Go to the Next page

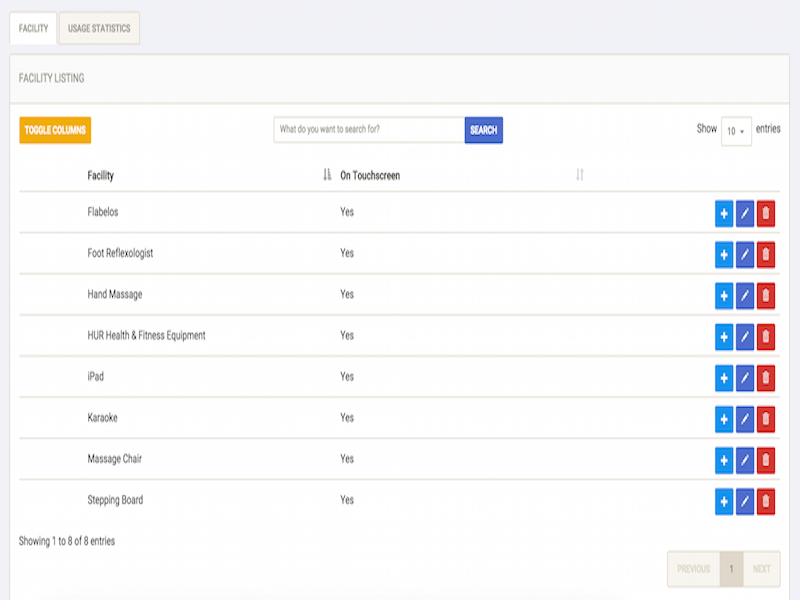tap(761, 569)
